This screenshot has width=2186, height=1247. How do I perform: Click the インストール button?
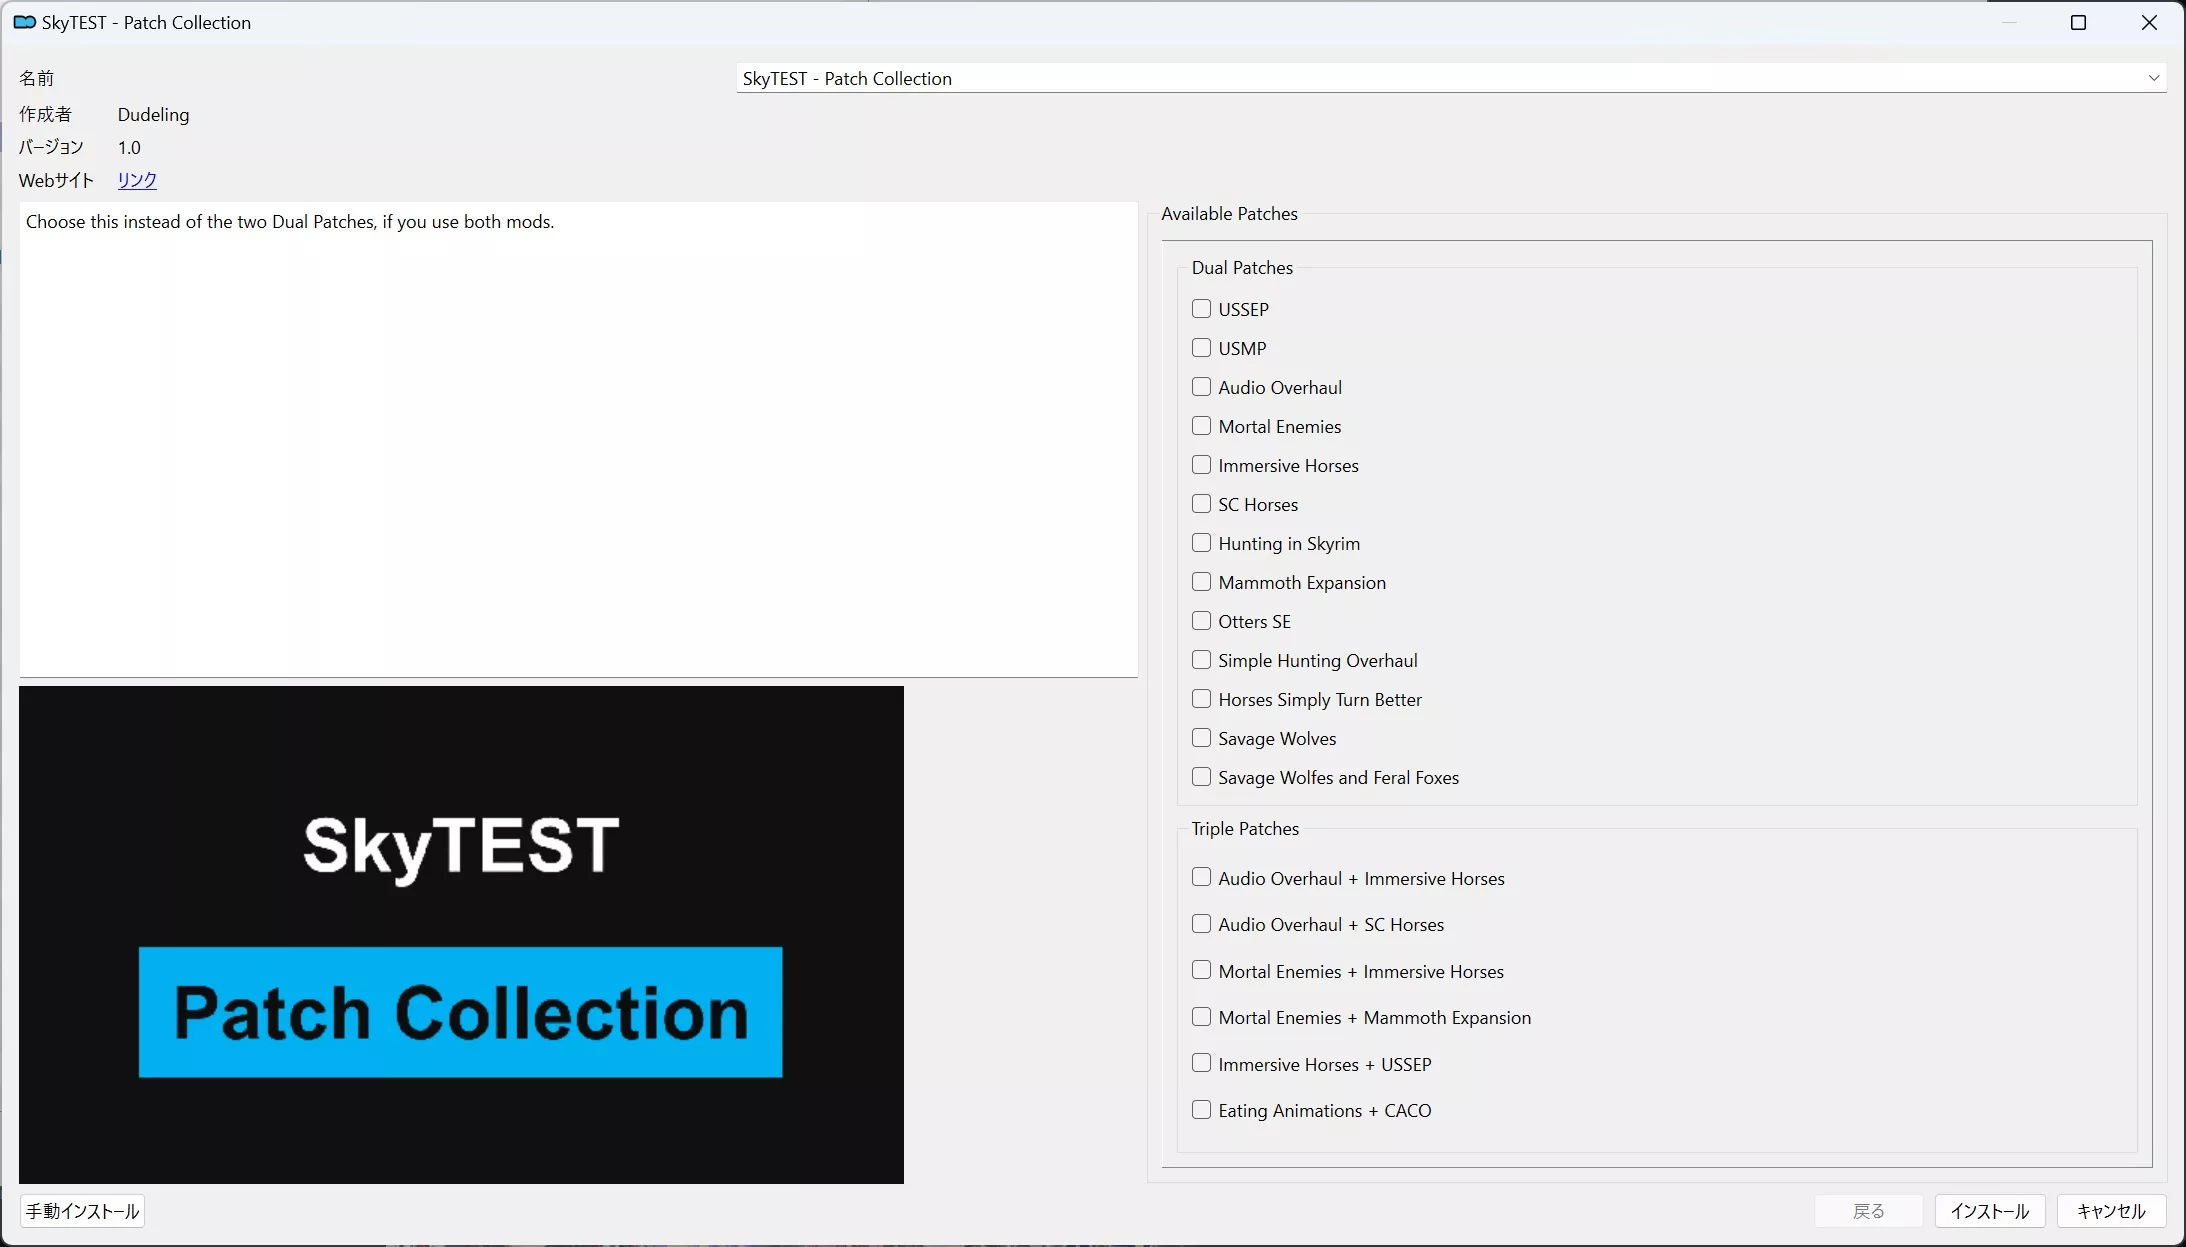tap(1990, 1211)
